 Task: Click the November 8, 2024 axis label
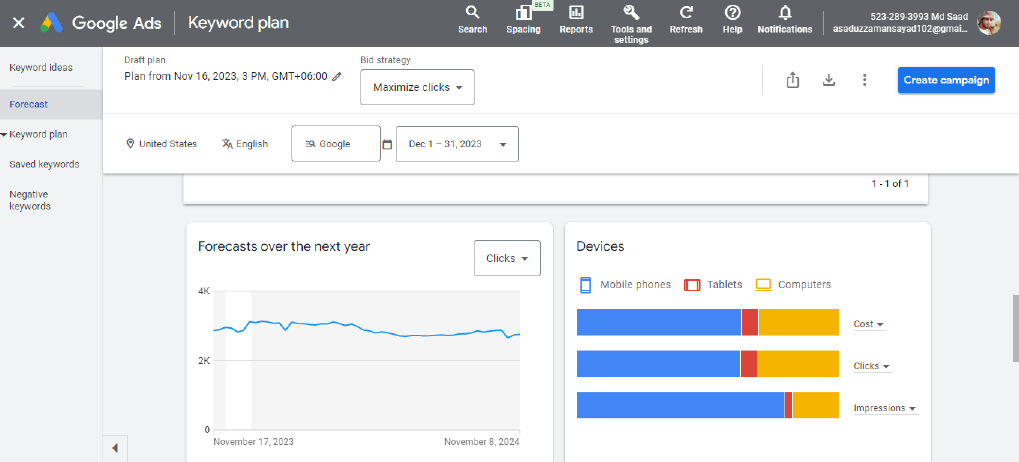pos(482,442)
